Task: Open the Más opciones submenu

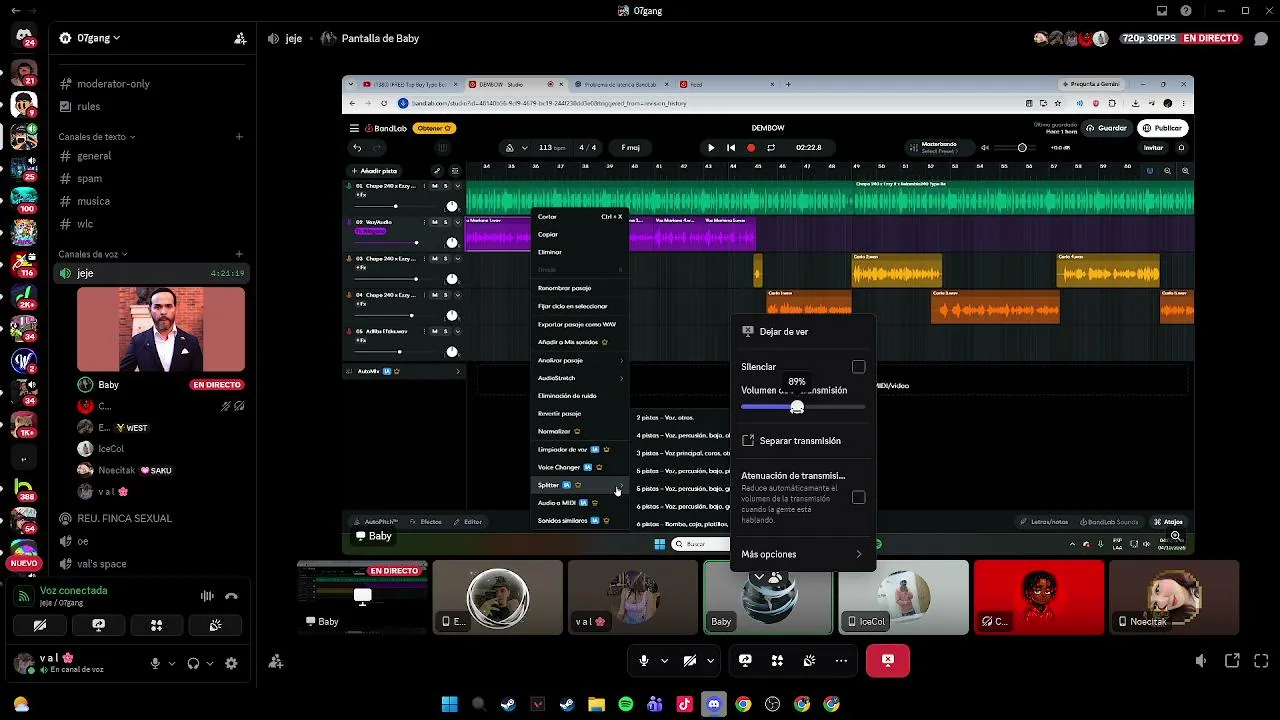Action: 803,554
